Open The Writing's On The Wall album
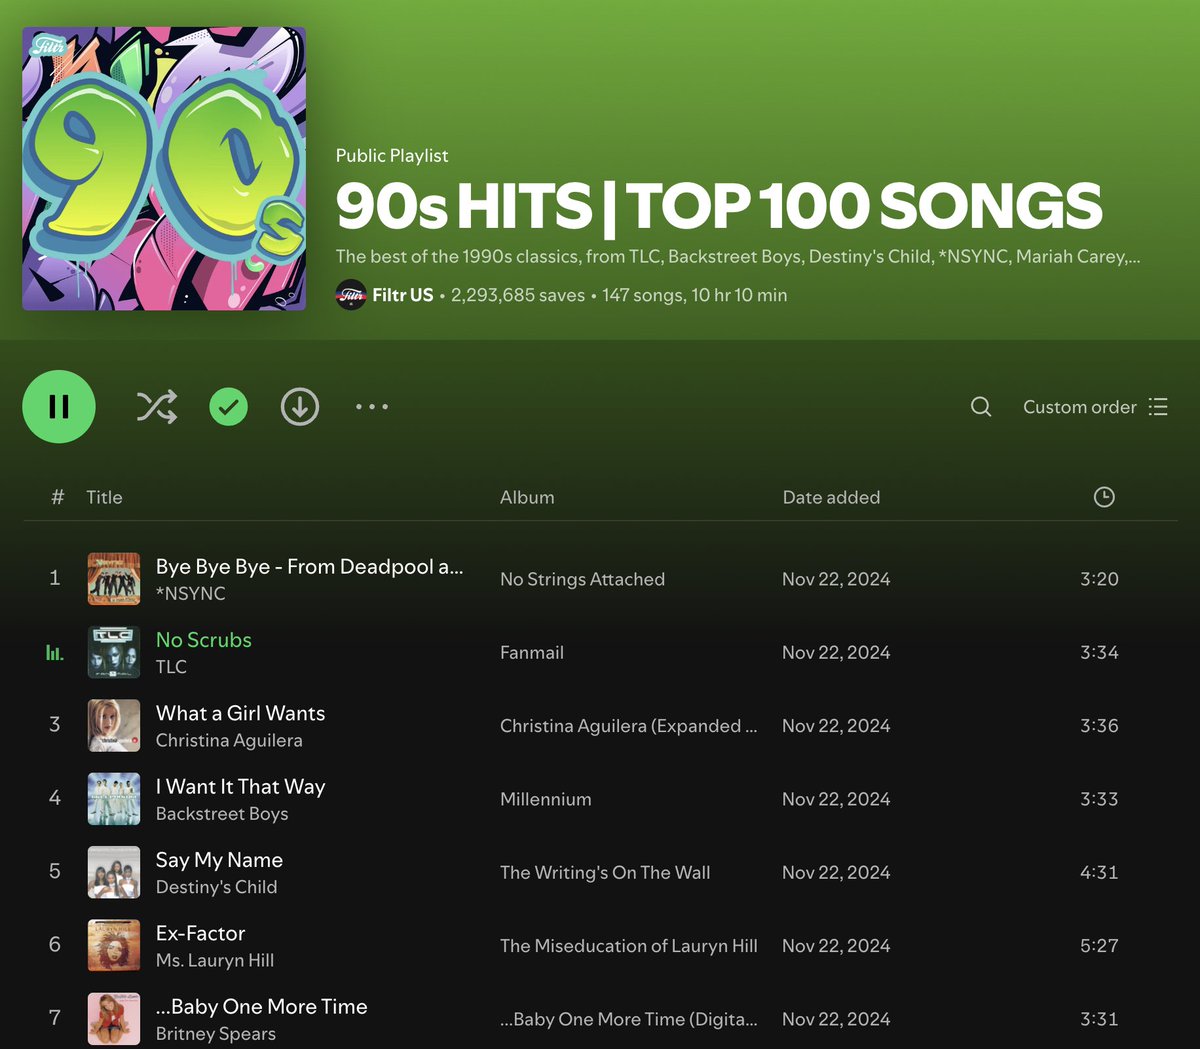1200x1049 pixels. 605,872
